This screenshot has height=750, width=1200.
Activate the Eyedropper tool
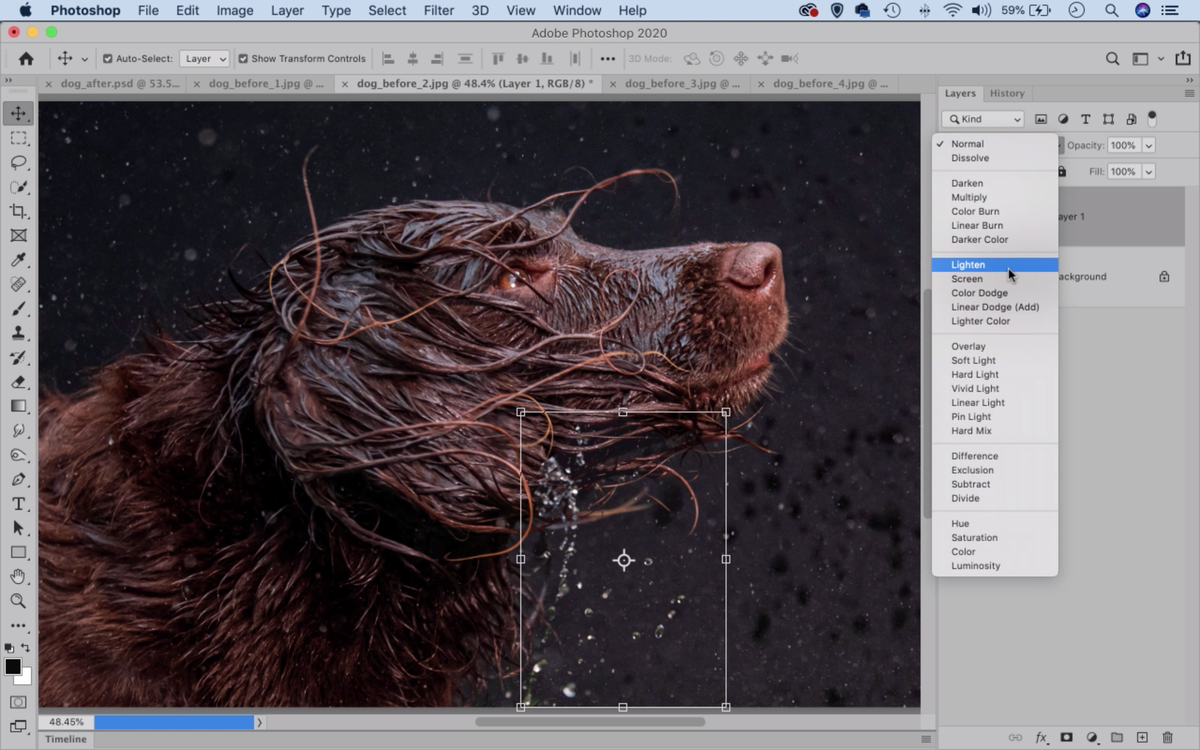coord(18,260)
